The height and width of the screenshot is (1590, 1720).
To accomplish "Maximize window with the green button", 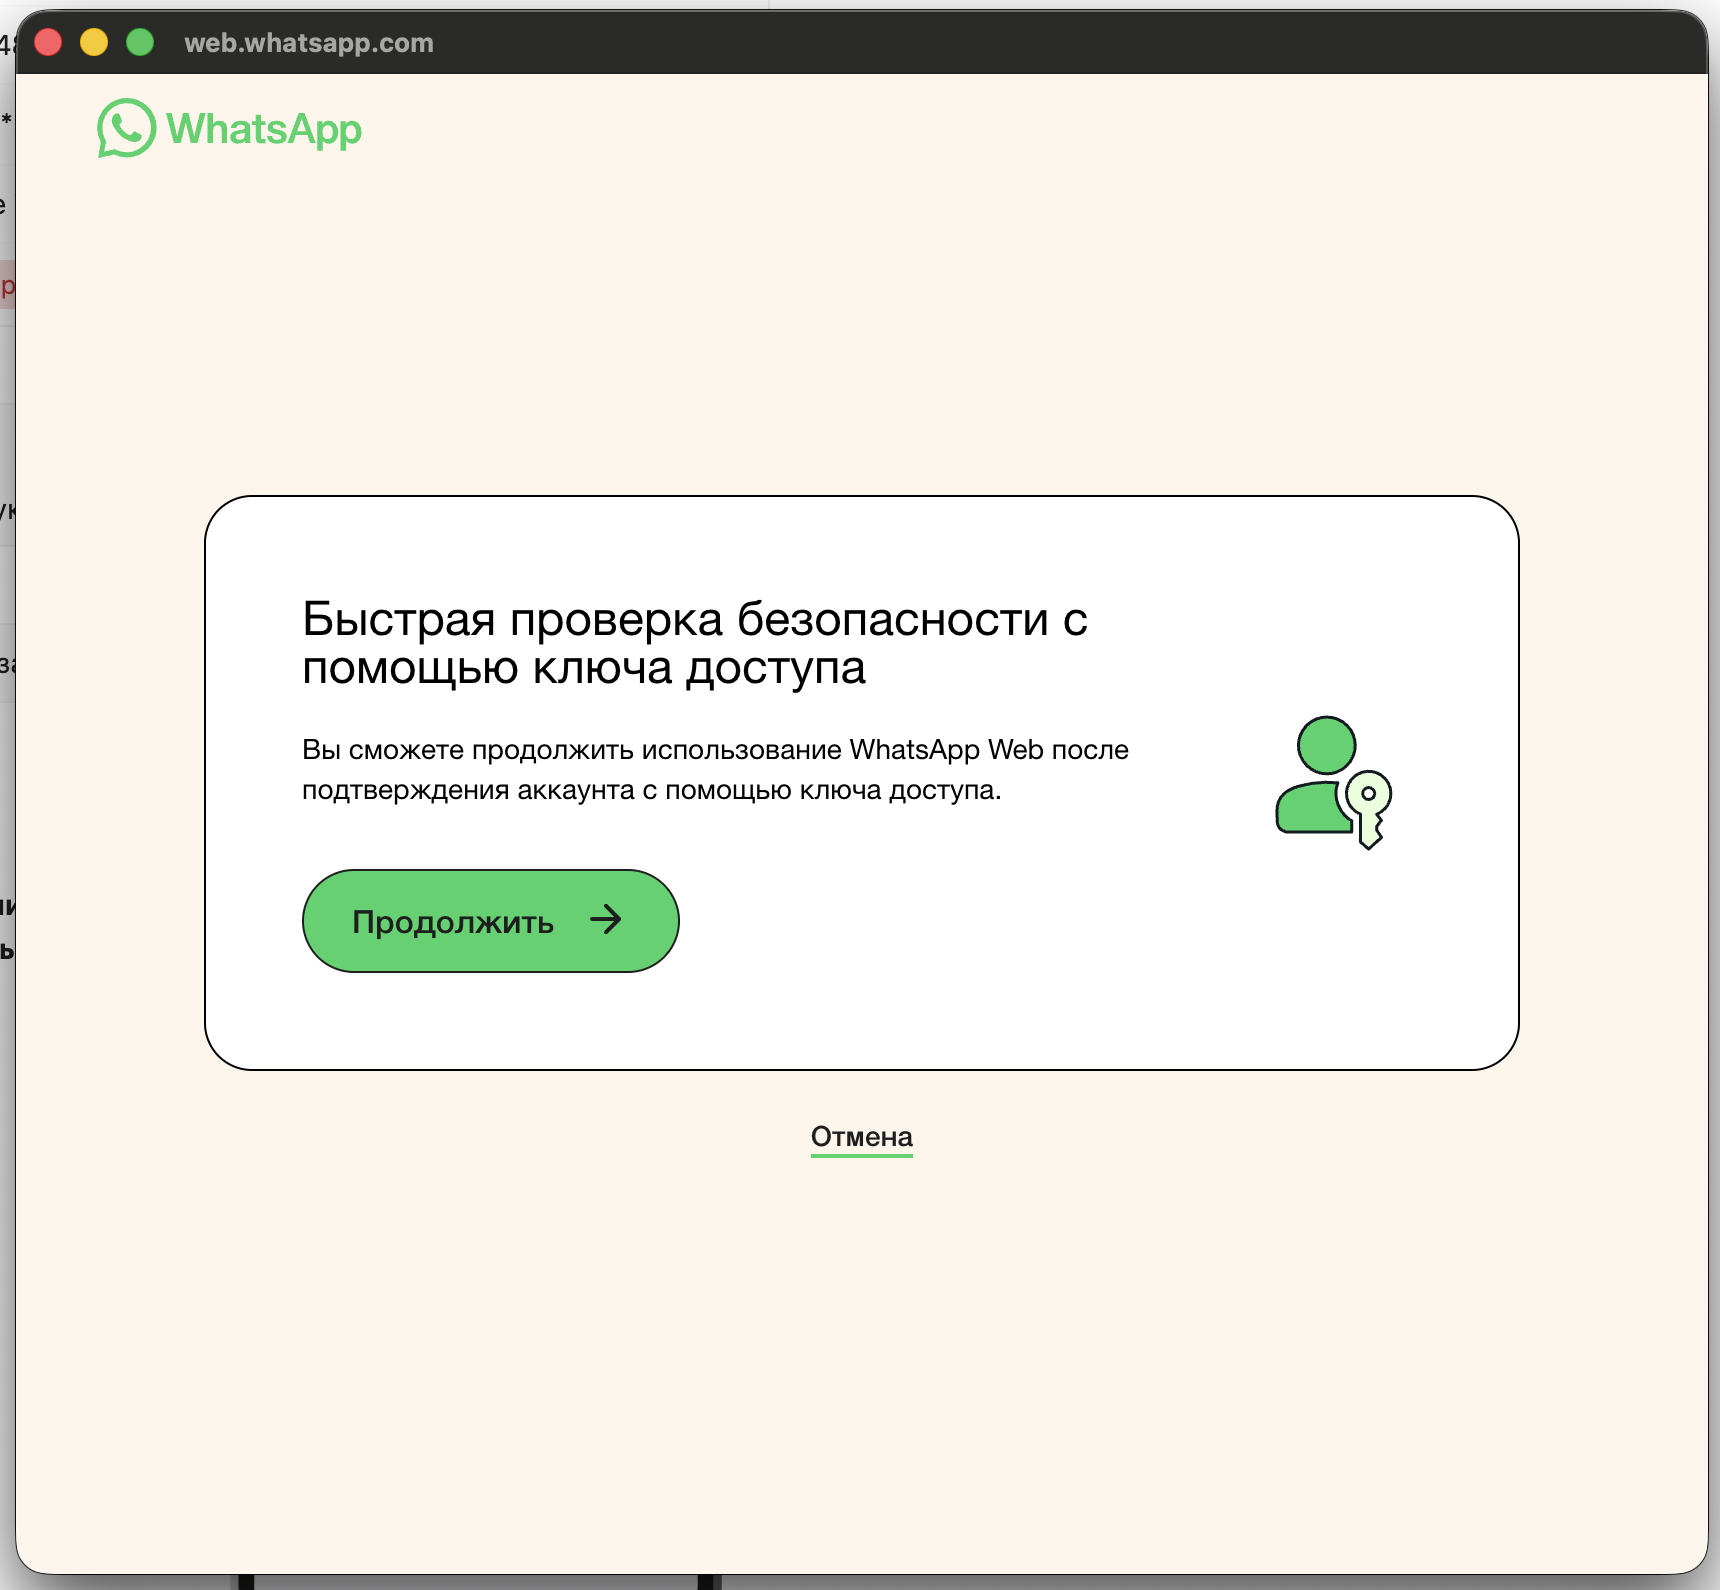I will [140, 42].
